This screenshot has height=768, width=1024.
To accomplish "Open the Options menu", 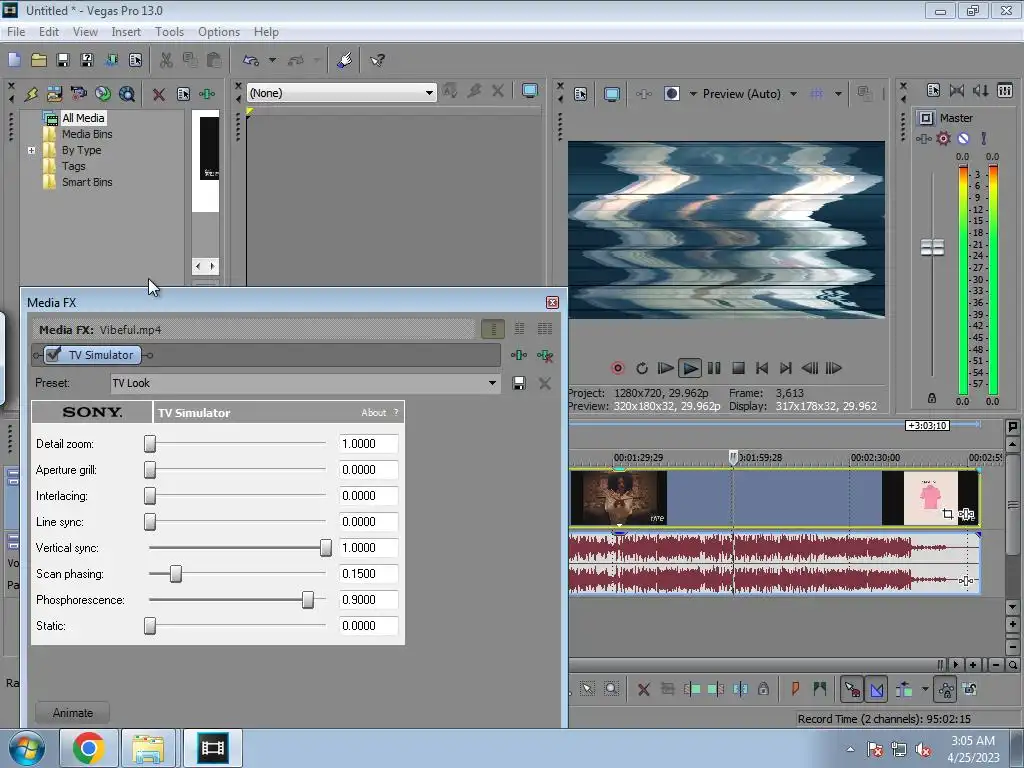I will pos(219,32).
